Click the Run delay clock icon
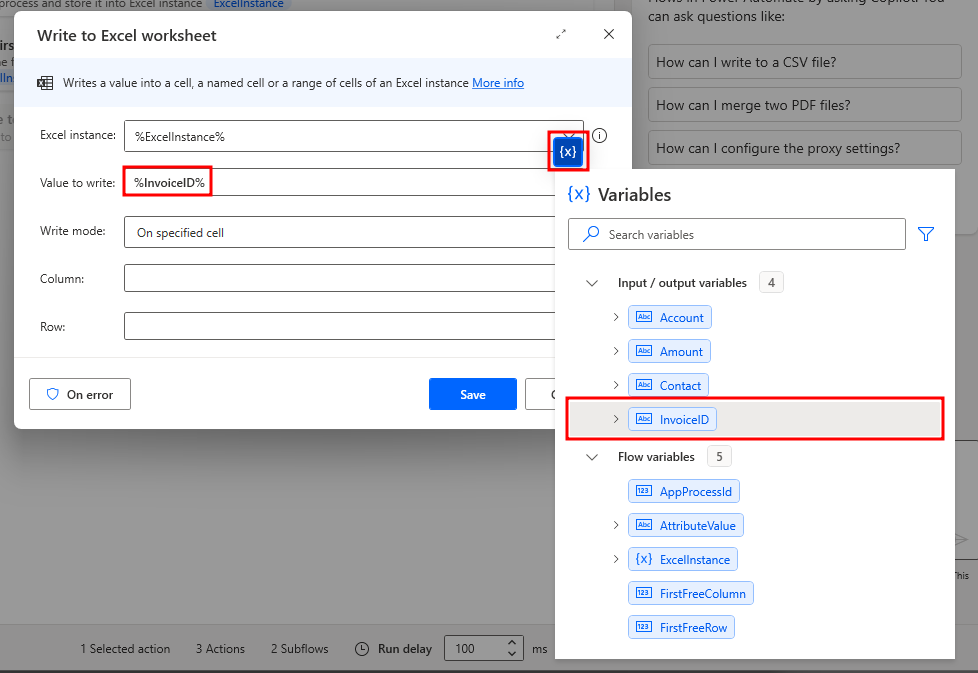The image size is (978, 673). (362, 649)
